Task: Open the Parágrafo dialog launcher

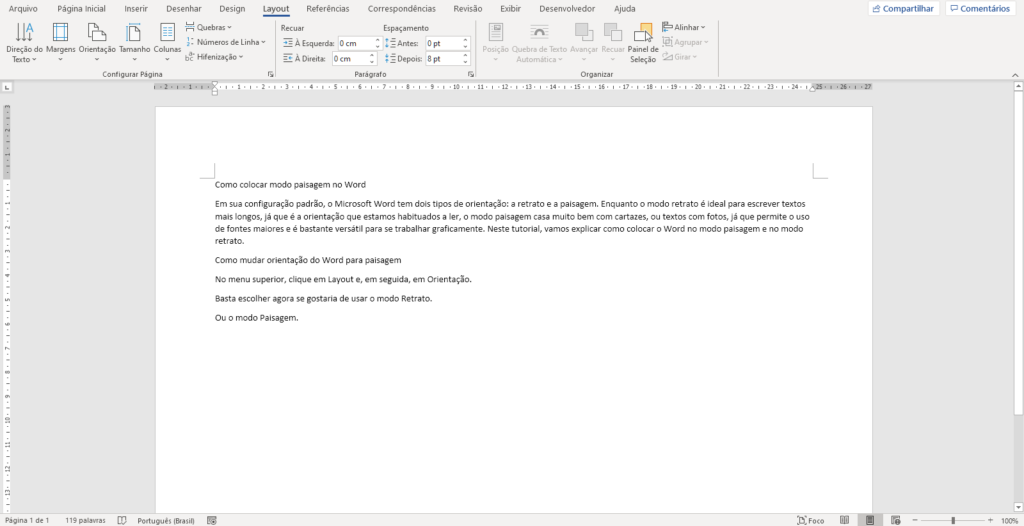Action: (471, 75)
